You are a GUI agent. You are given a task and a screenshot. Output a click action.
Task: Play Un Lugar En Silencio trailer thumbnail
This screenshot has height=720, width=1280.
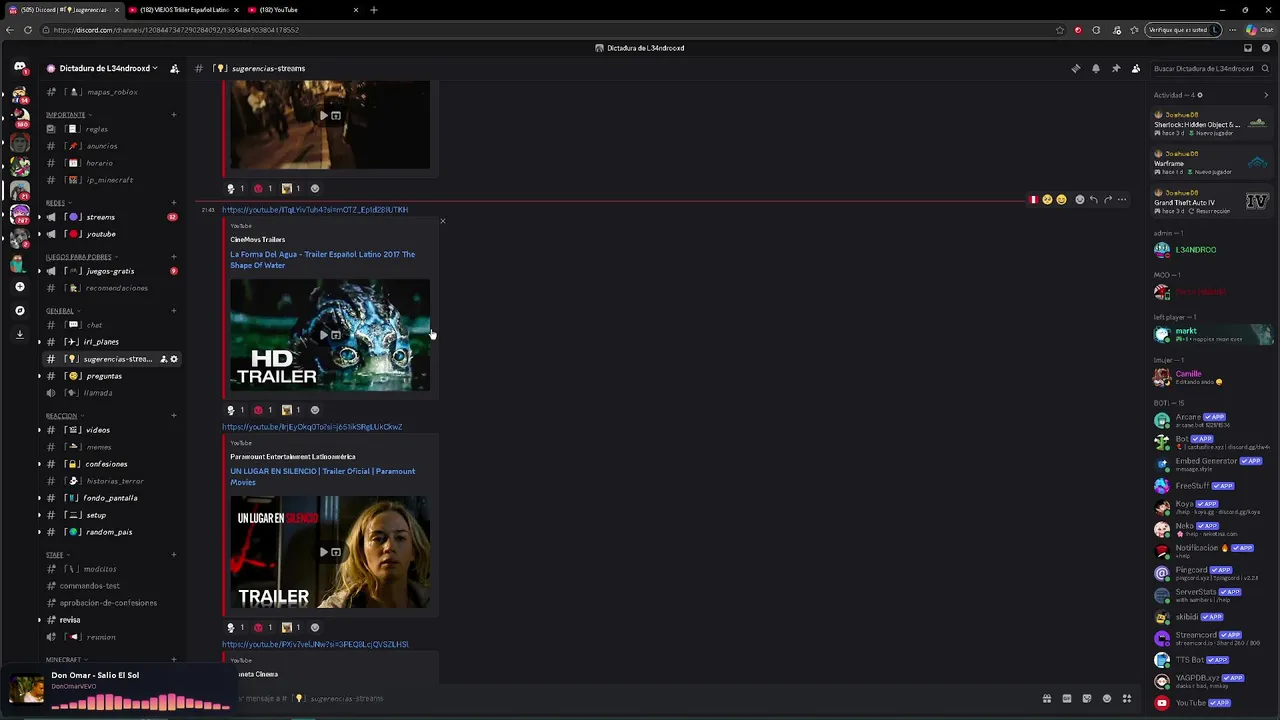[330, 552]
